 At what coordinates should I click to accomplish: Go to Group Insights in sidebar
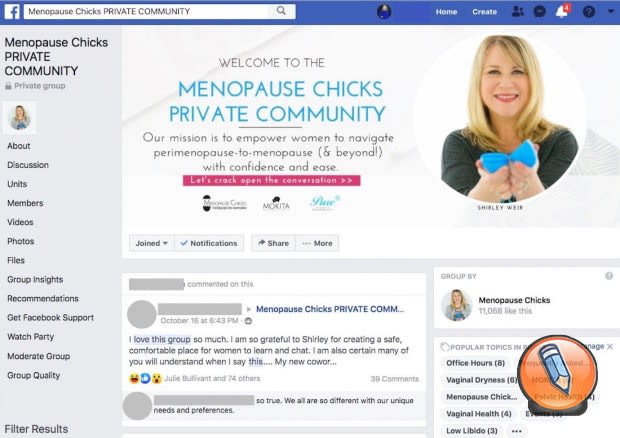coord(35,279)
